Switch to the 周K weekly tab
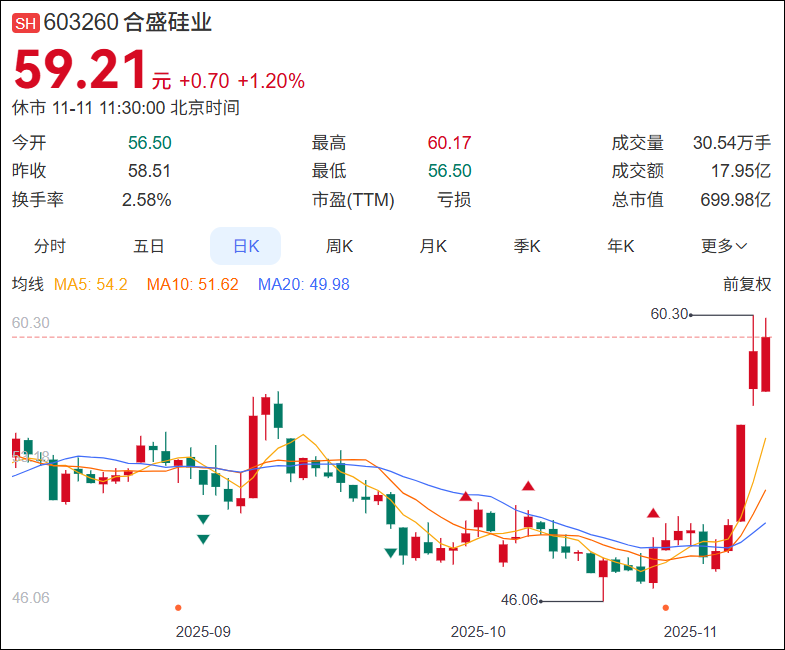Image resolution: width=785 pixels, height=650 pixels. click(339, 246)
